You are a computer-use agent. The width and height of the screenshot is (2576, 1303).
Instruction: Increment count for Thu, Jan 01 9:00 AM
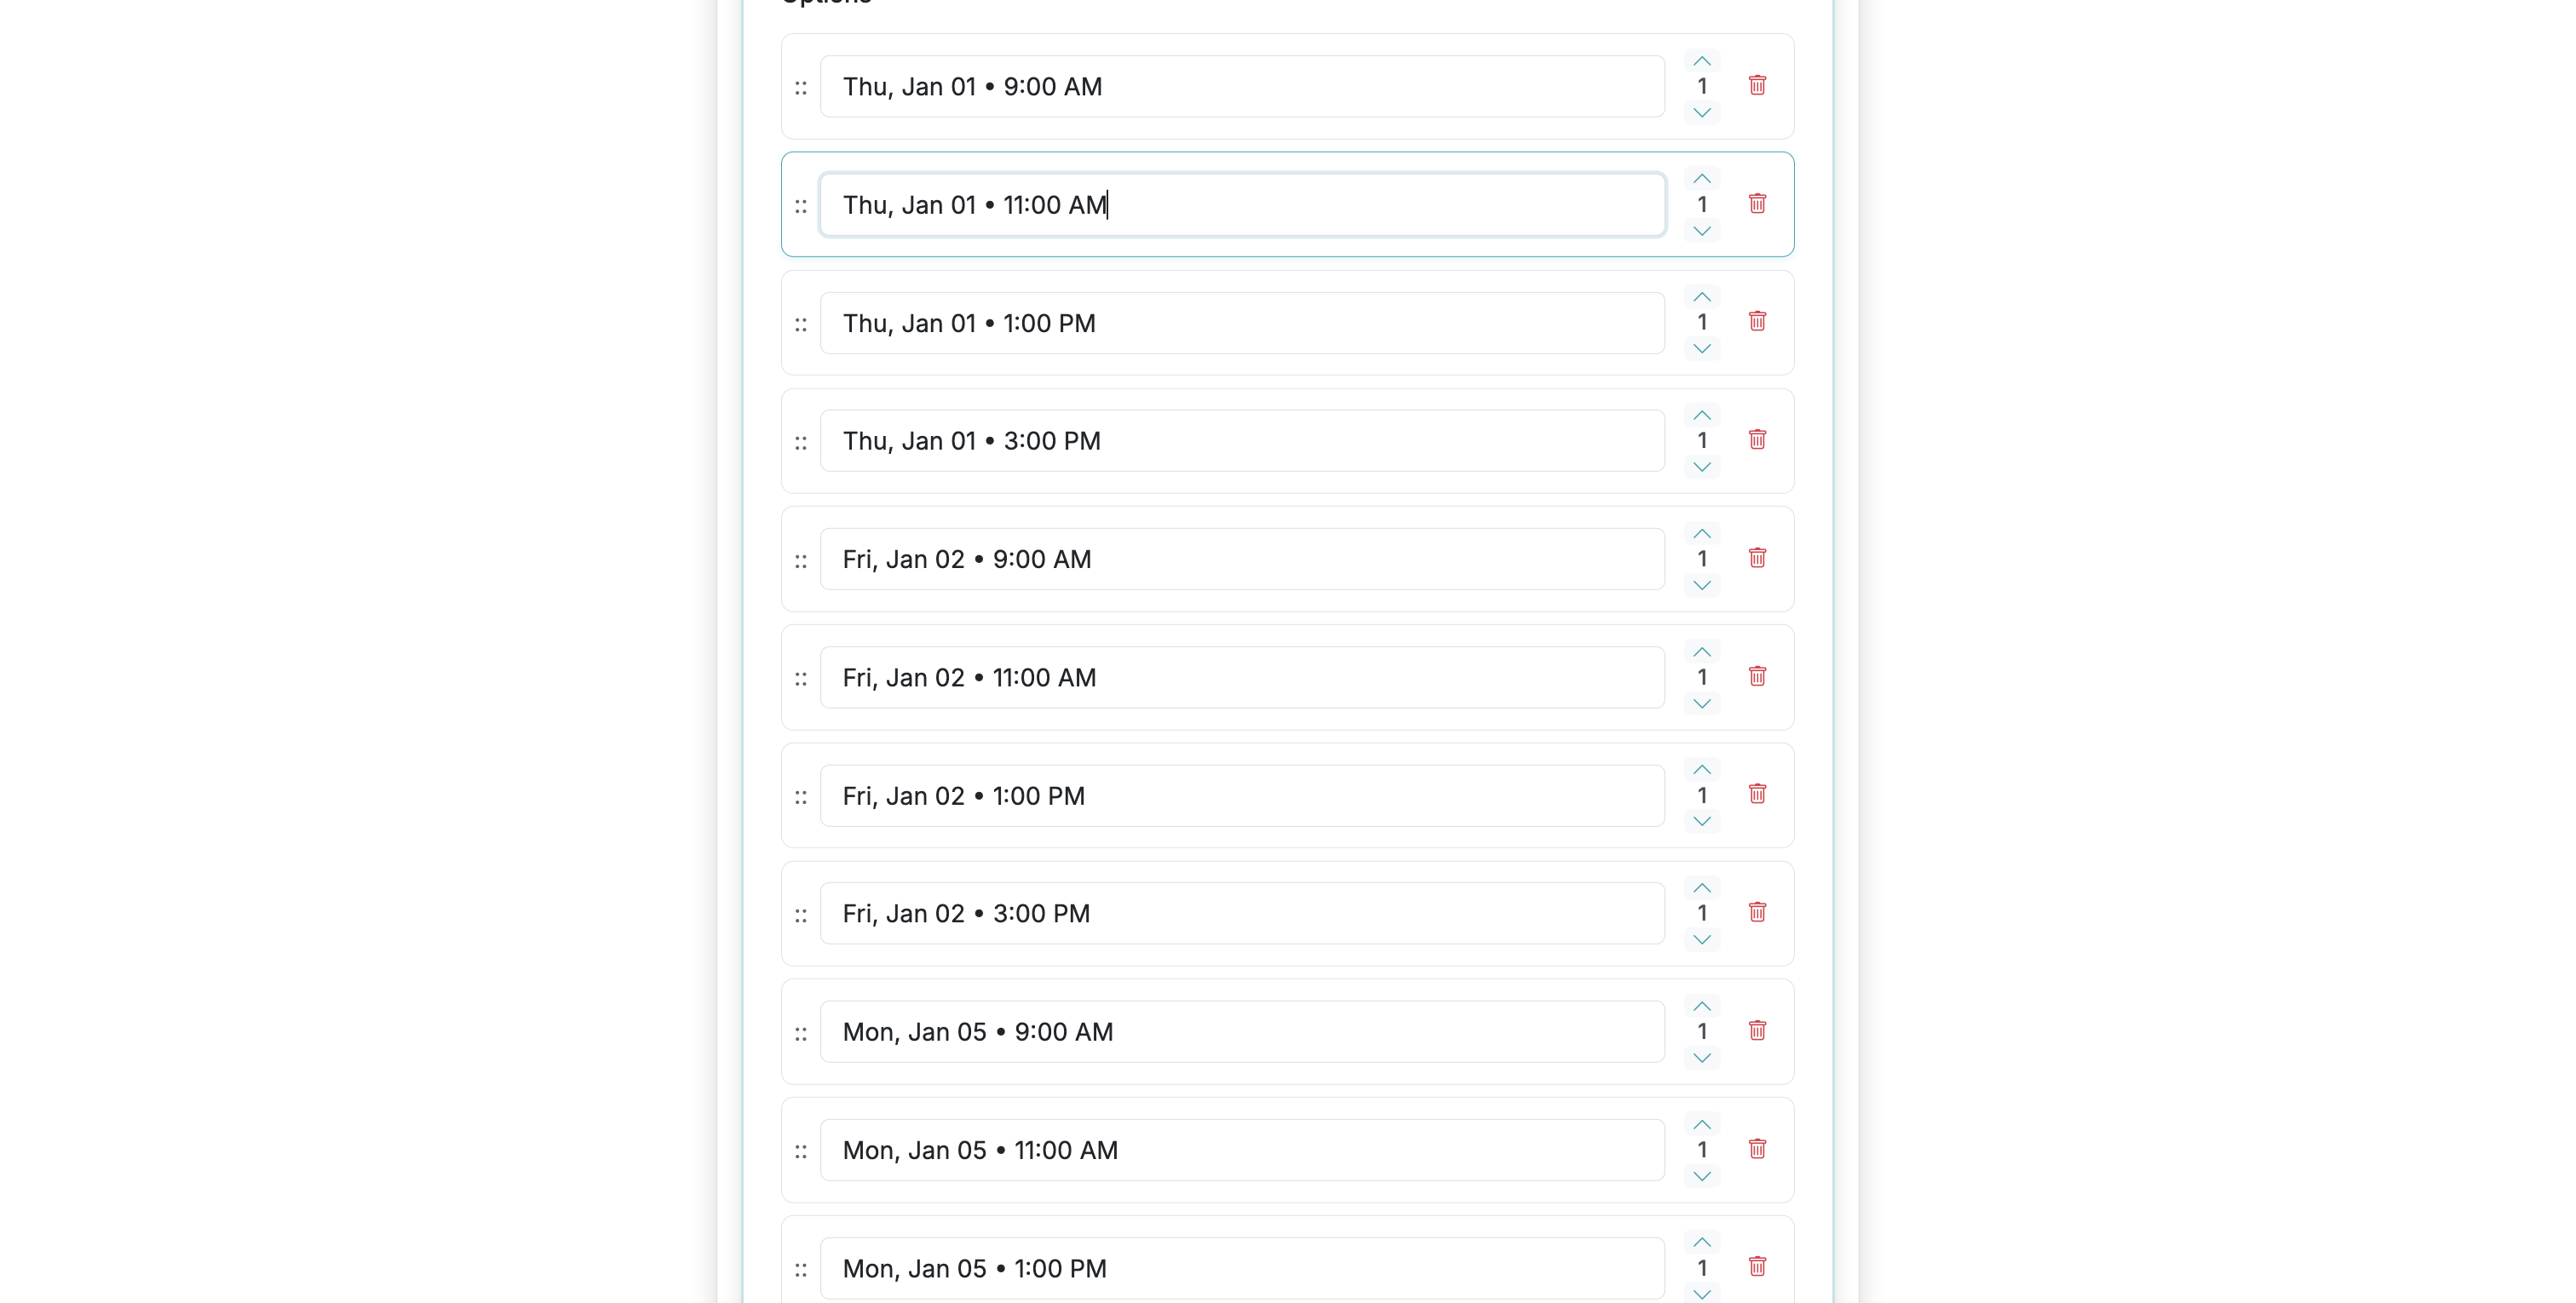click(1701, 60)
